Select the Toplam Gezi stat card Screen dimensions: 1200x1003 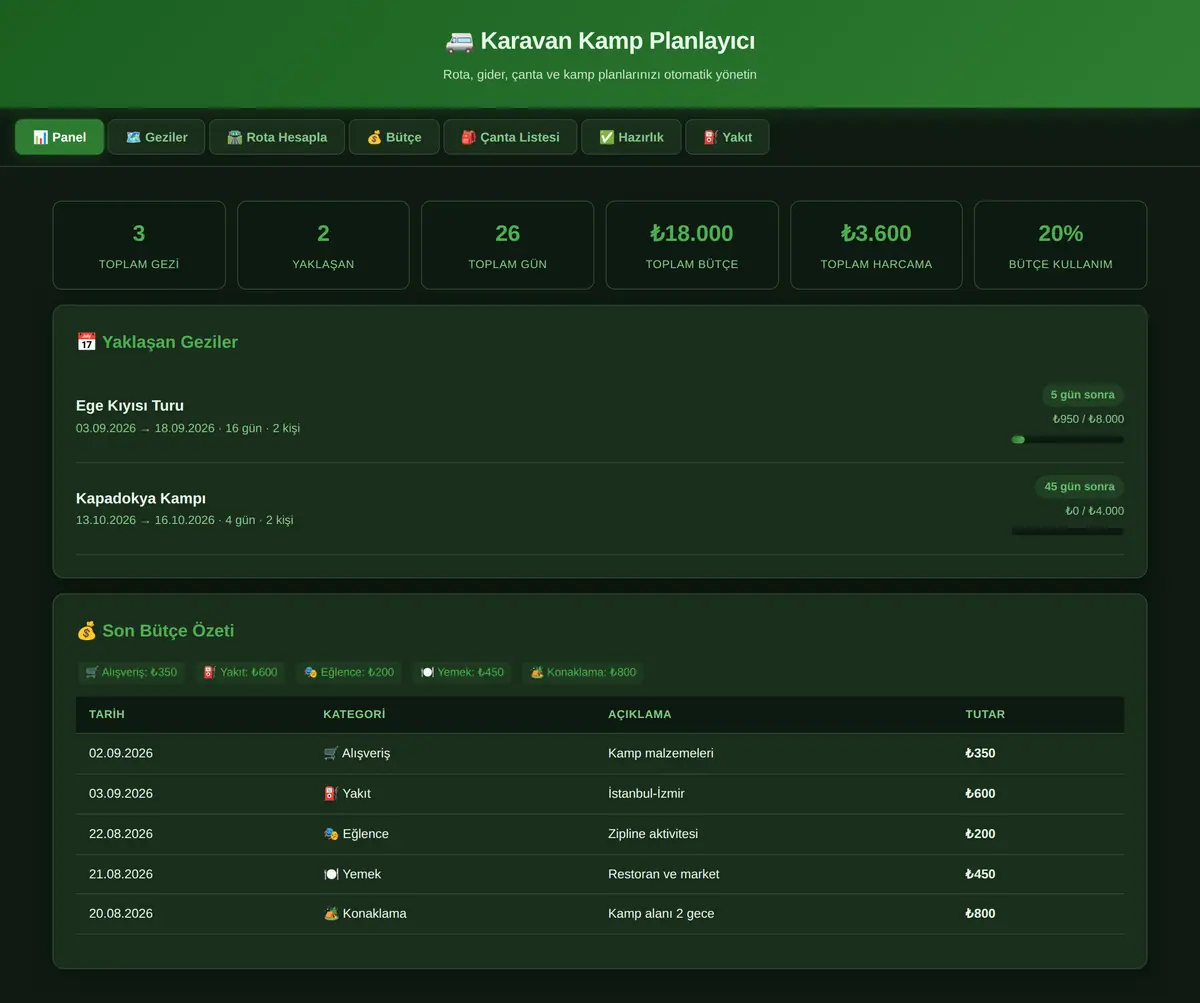click(x=139, y=245)
